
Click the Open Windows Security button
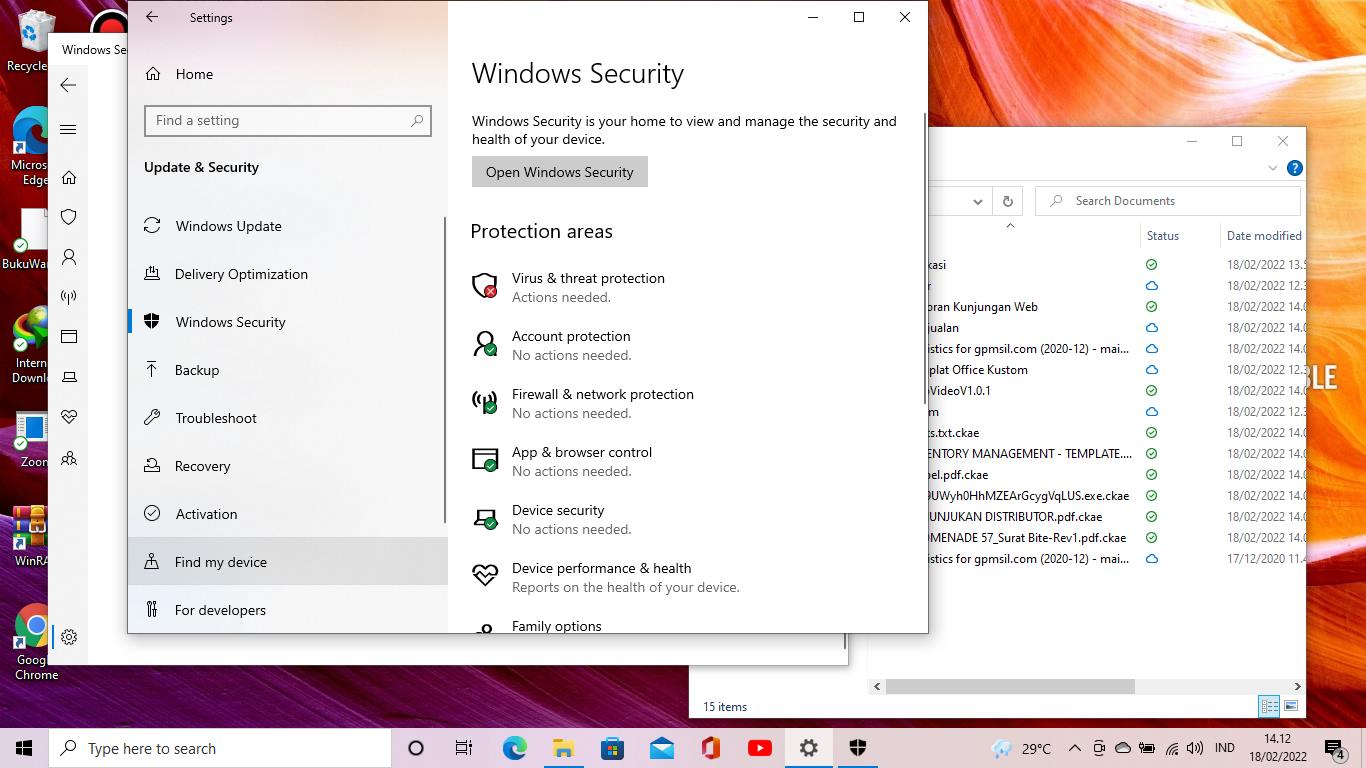[x=559, y=172]
